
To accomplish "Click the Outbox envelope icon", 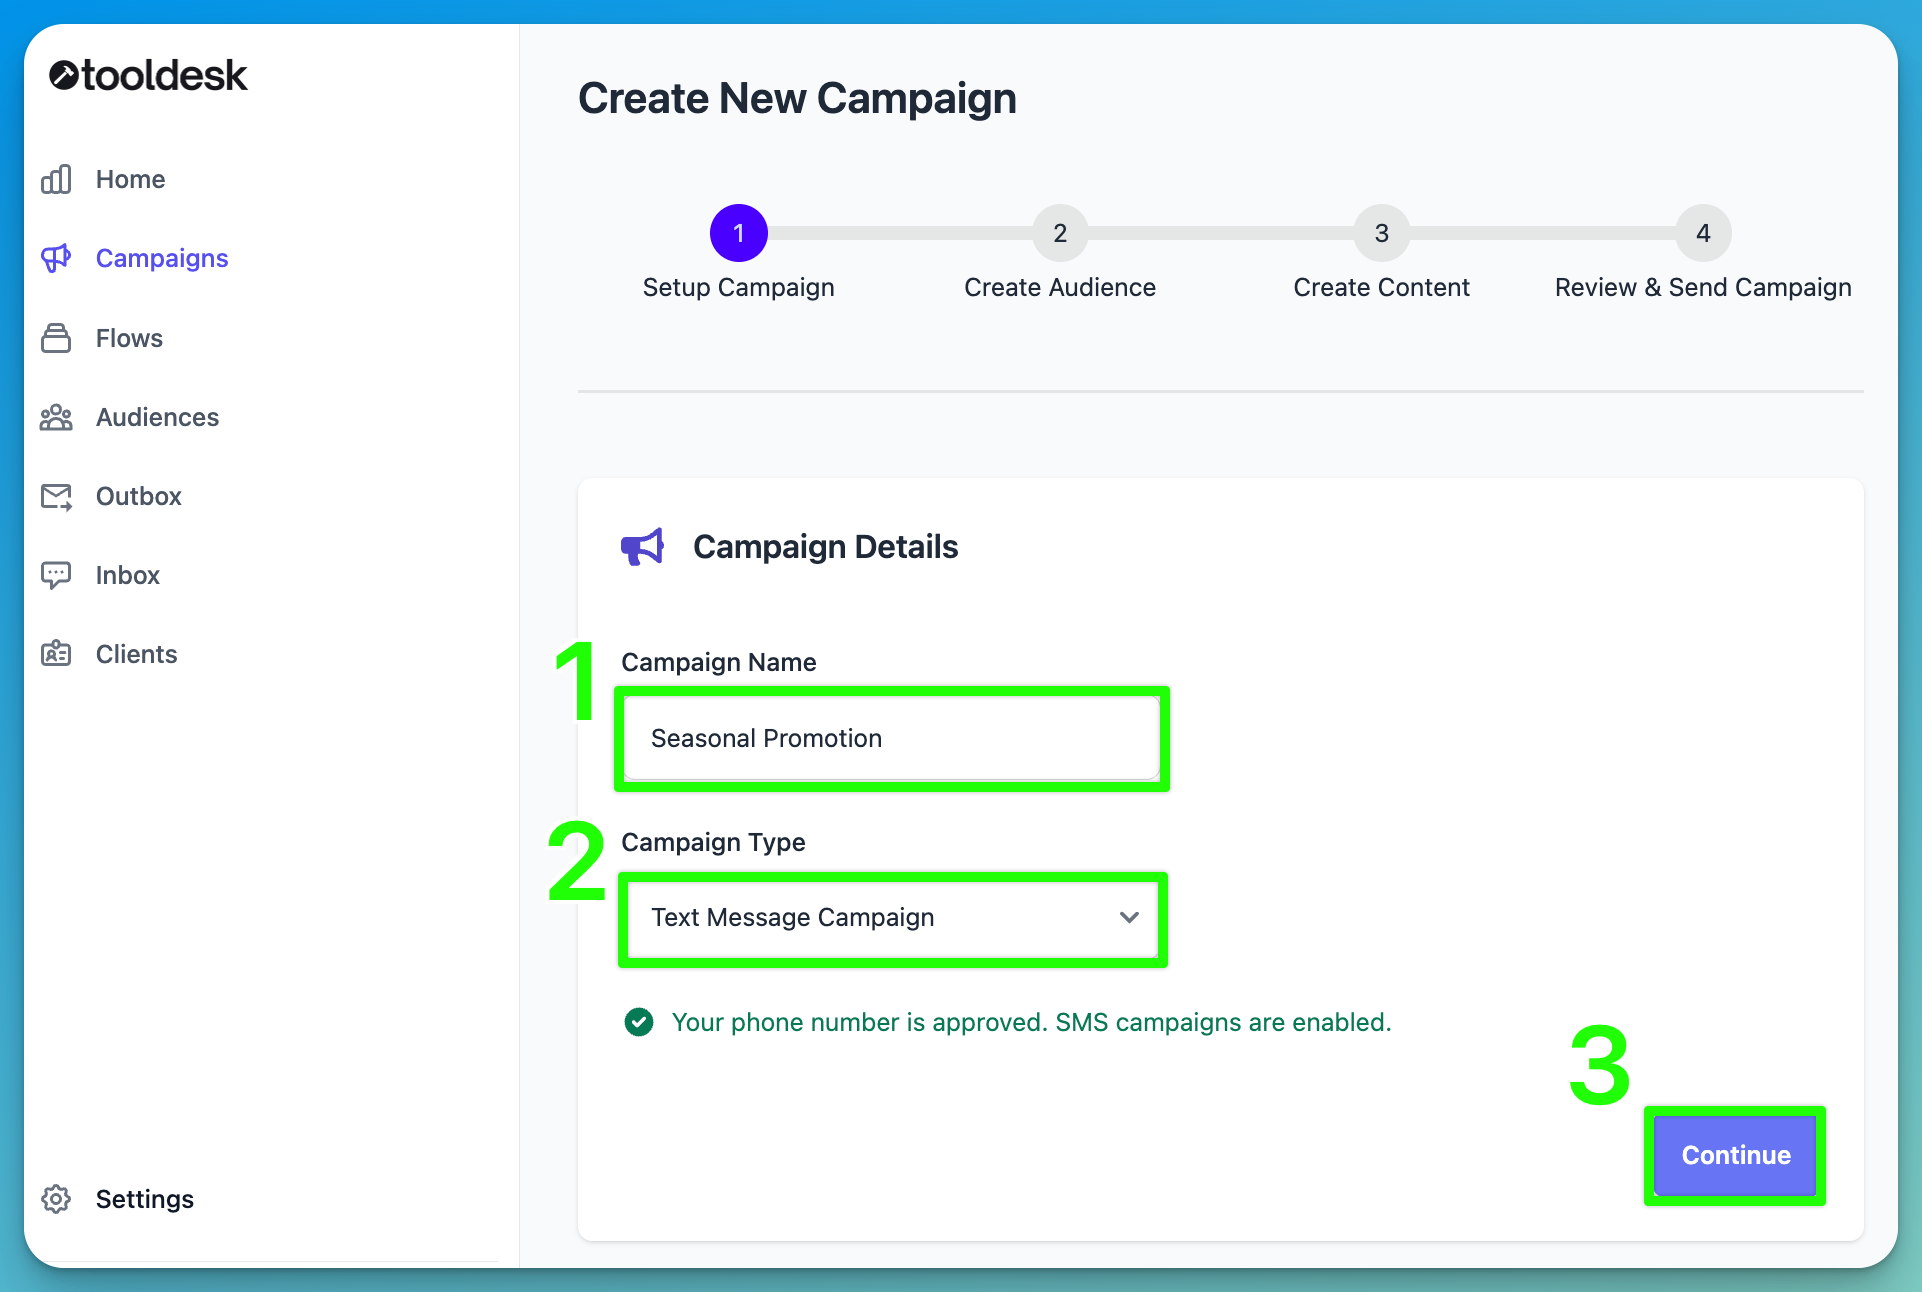I will click(x=57, y=496).
